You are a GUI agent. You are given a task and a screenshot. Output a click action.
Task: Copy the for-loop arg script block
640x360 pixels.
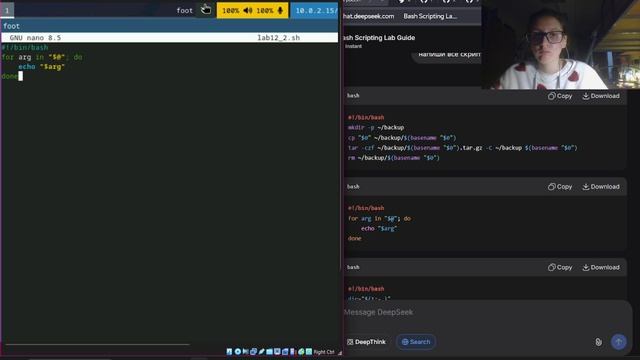pyautogui.click(x=560, y=187)
